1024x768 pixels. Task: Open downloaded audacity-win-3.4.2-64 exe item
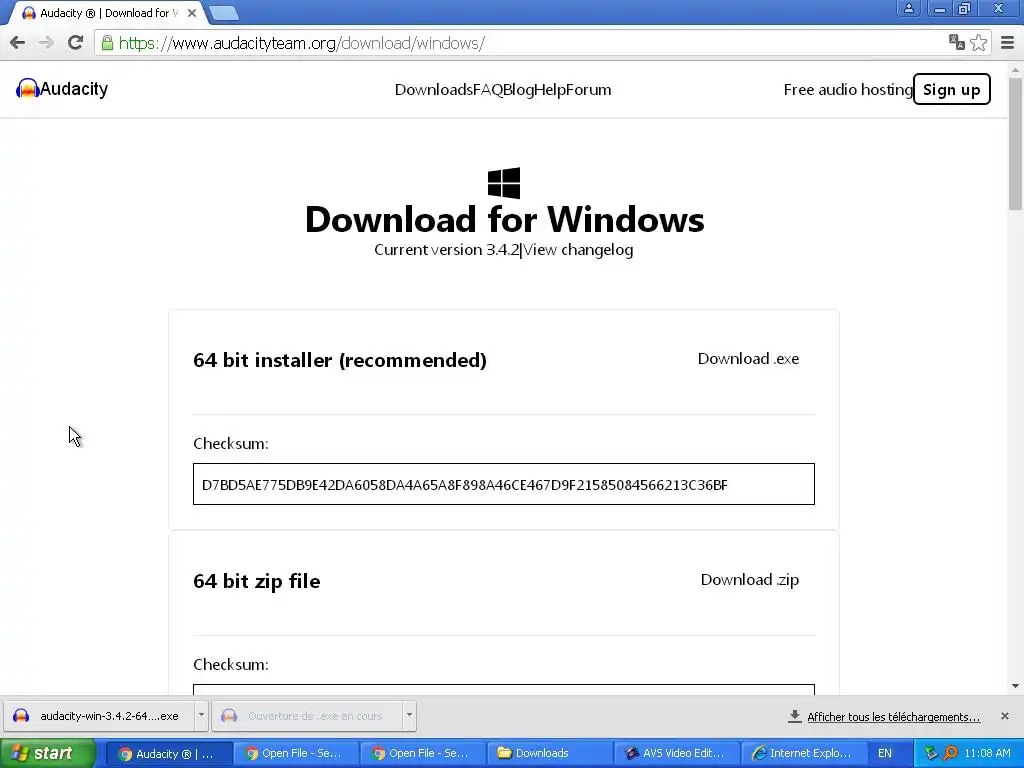click(98, 716)
